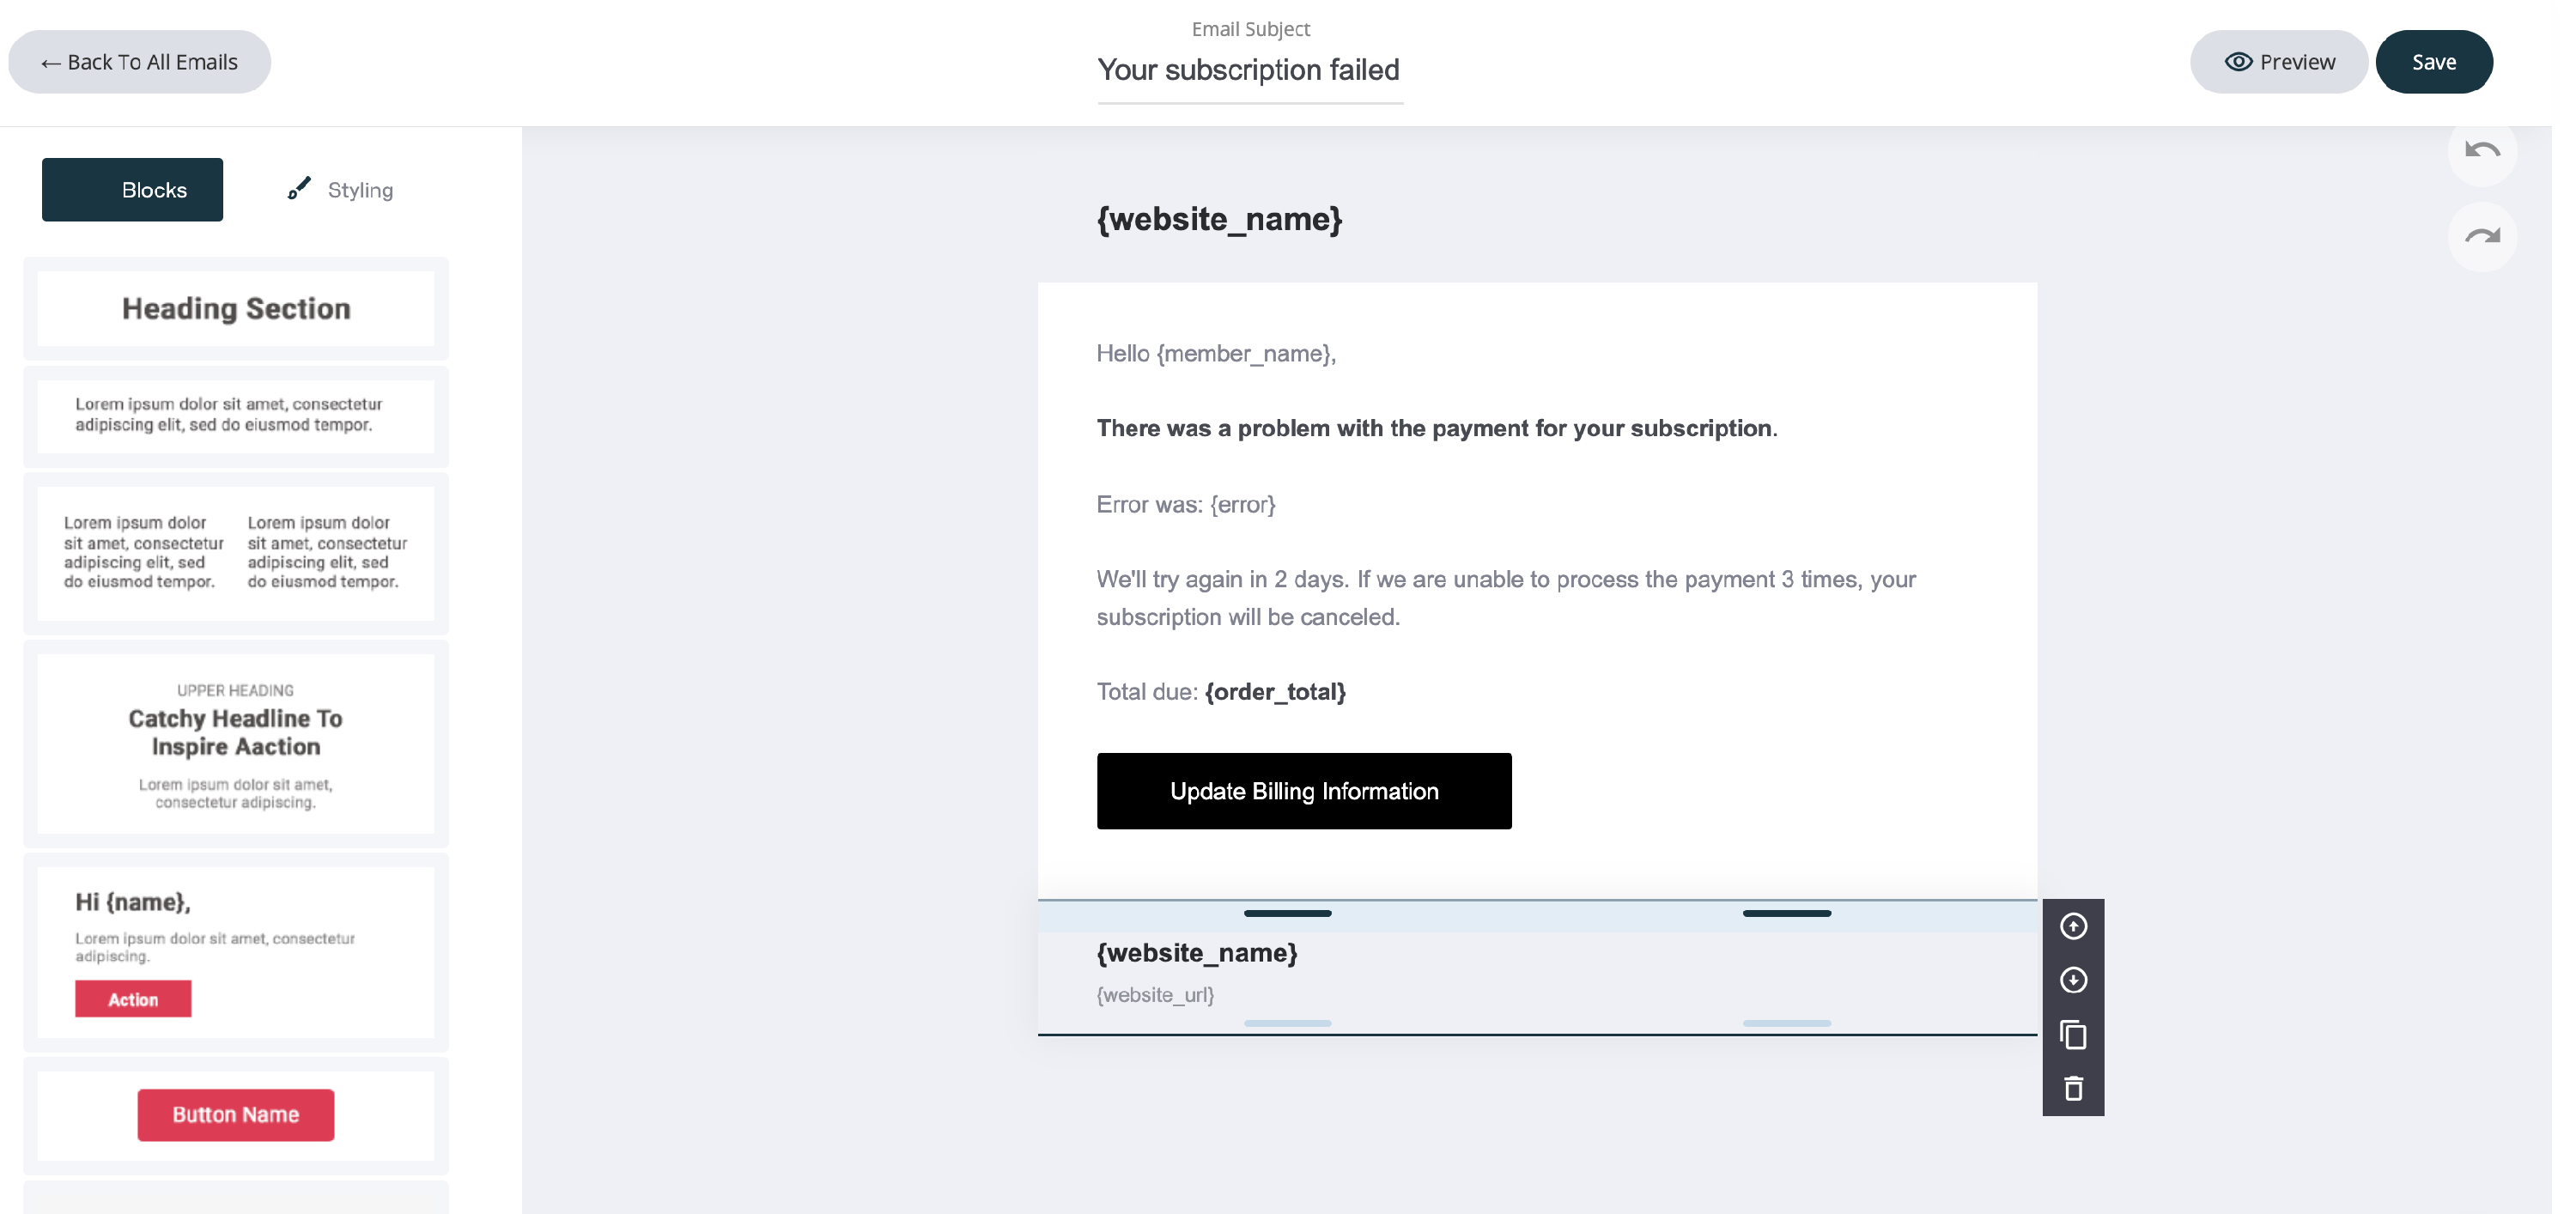This screenshot has width=2576, height=1214.
Task: Open the Styling tab
Action: tap(360, 190)
